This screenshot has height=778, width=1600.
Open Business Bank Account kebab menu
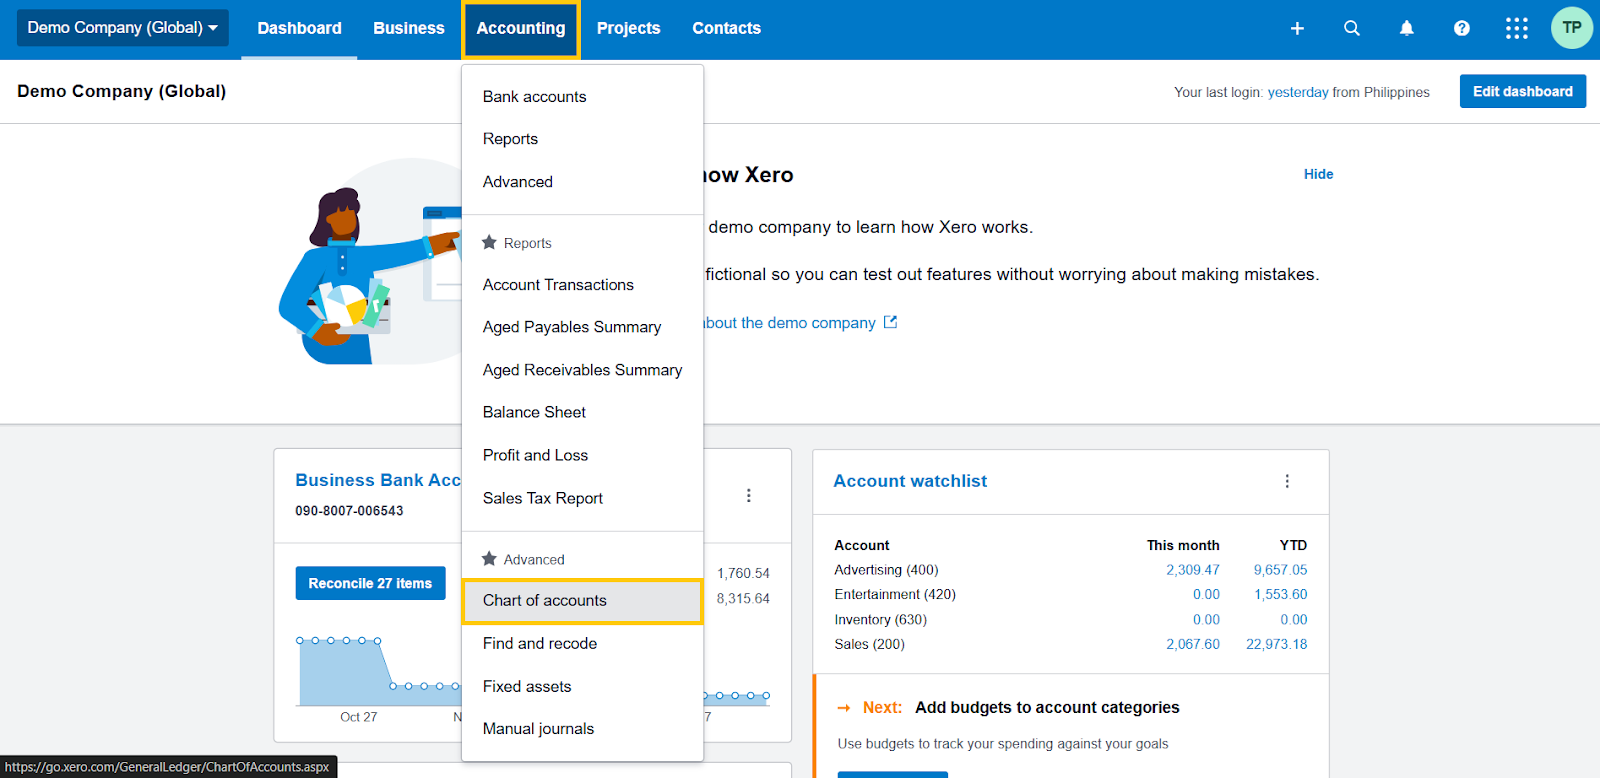[748, 495]
